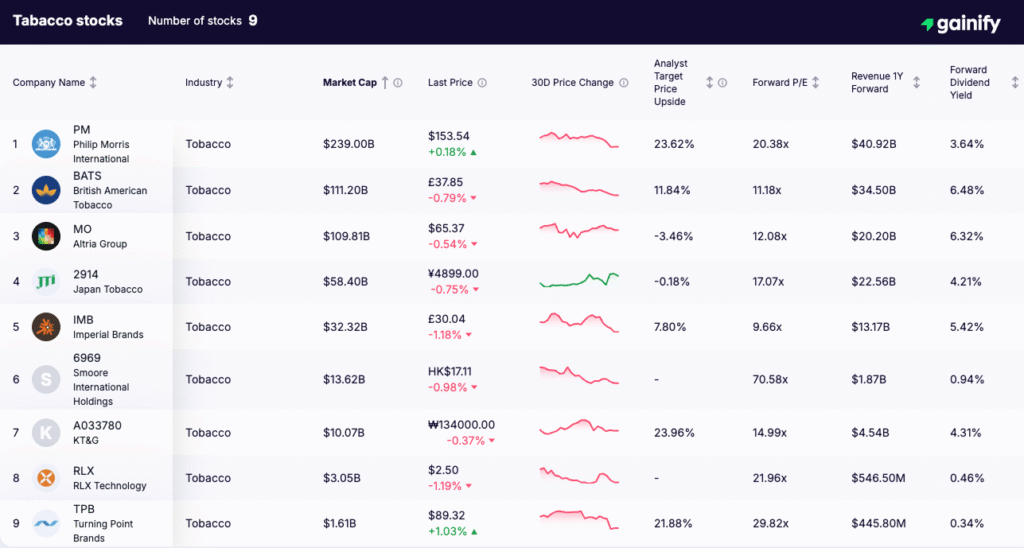
Task: Click the Imperial Brands logo icon
Action: point(46,327)
